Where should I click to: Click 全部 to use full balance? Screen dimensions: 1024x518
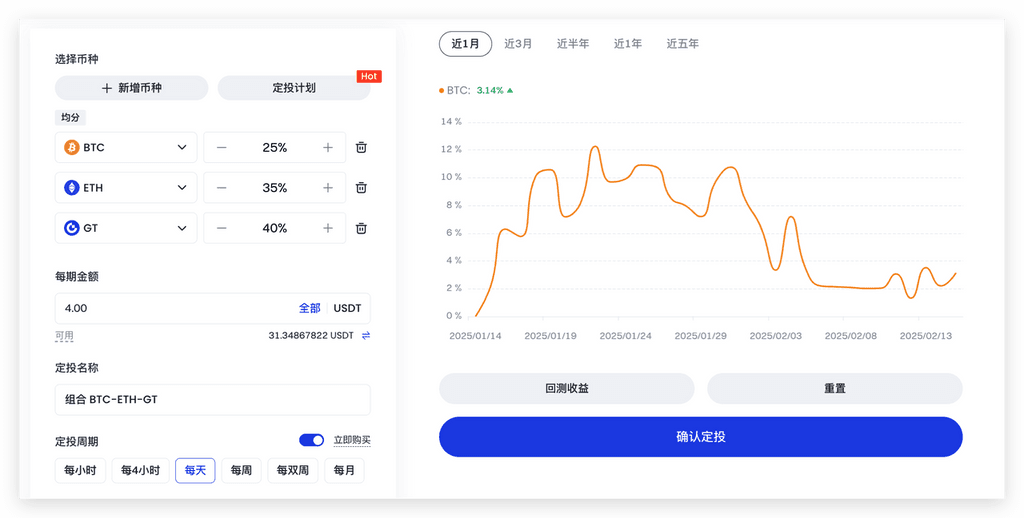[x=309, y=308]
